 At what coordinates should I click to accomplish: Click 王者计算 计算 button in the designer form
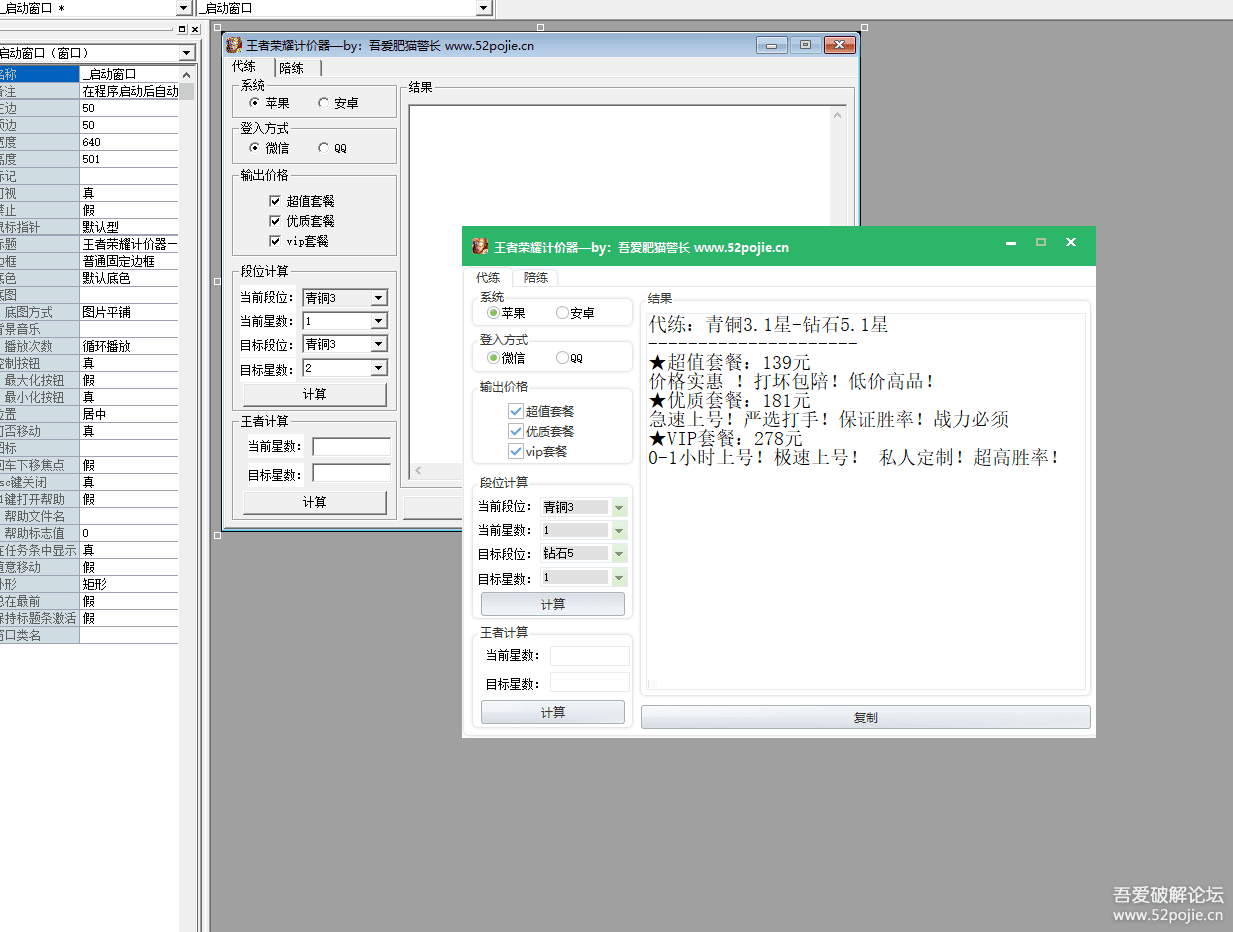coord(314,502)
